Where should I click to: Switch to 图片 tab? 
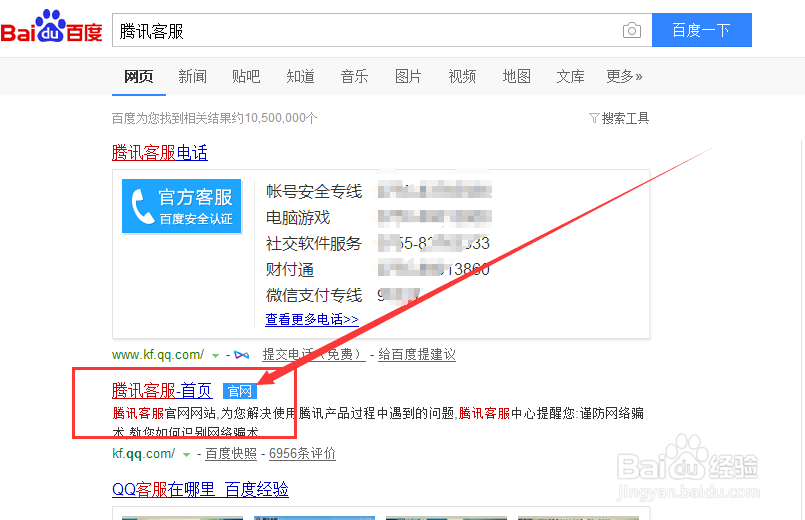[408, 76]
